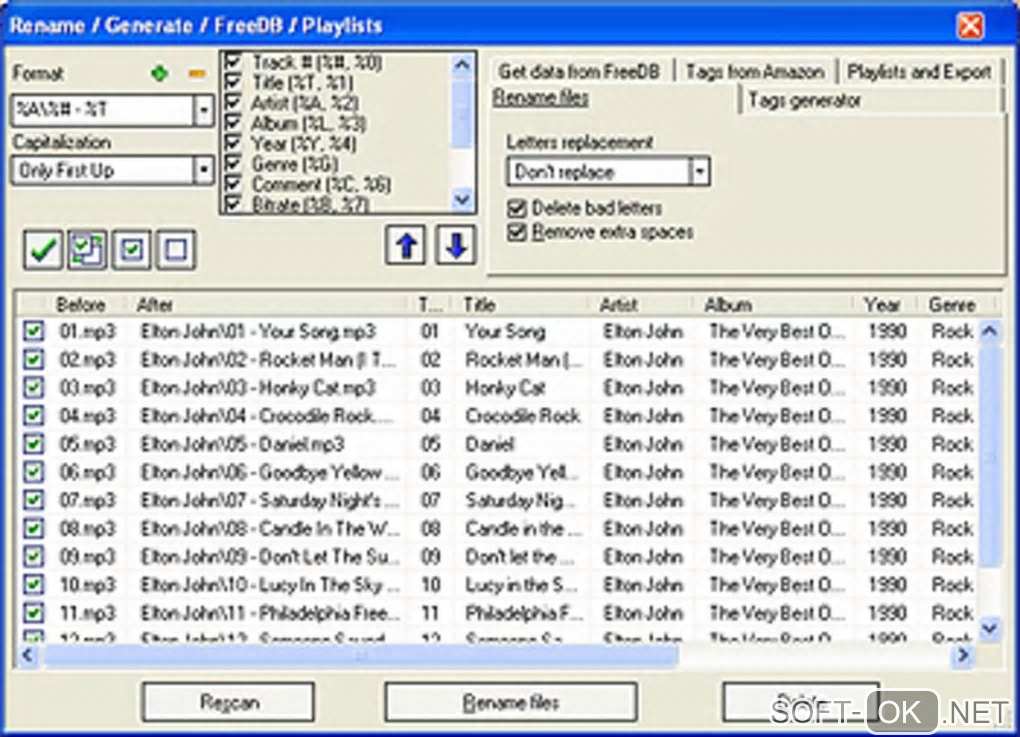Uncheck the 01.mp3 file row
1020x737 pixels.
(33, 331)
